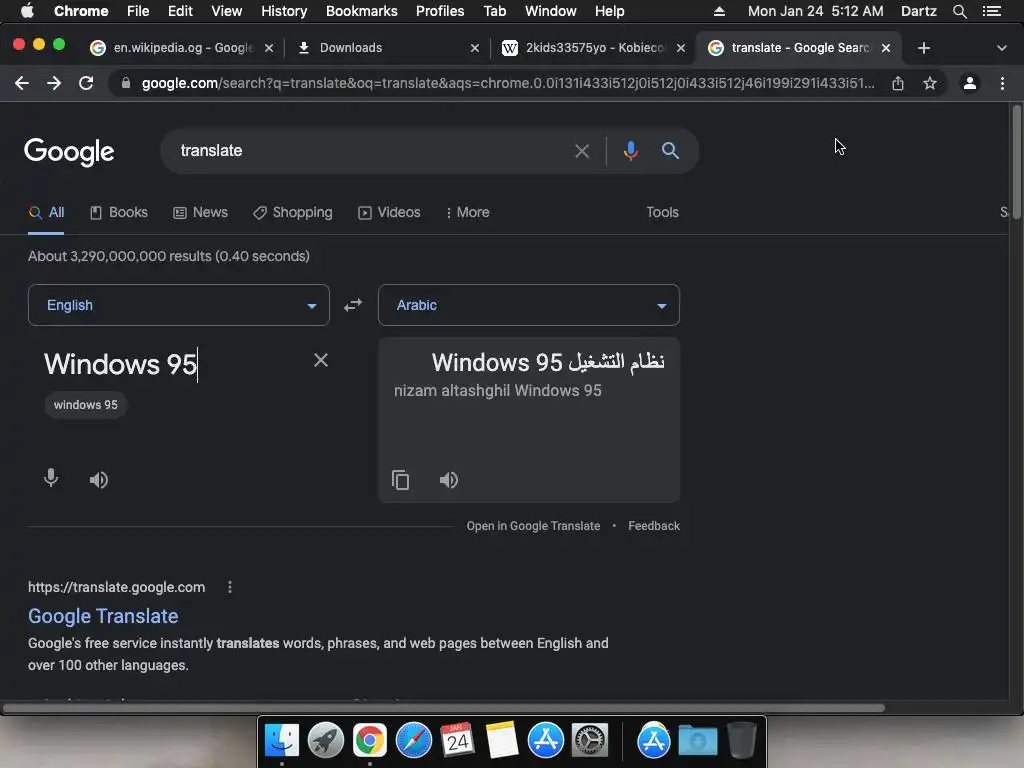Swap English and Arabic languages
This screenshot has height=768, width=1024.
[x=353, y=305]
